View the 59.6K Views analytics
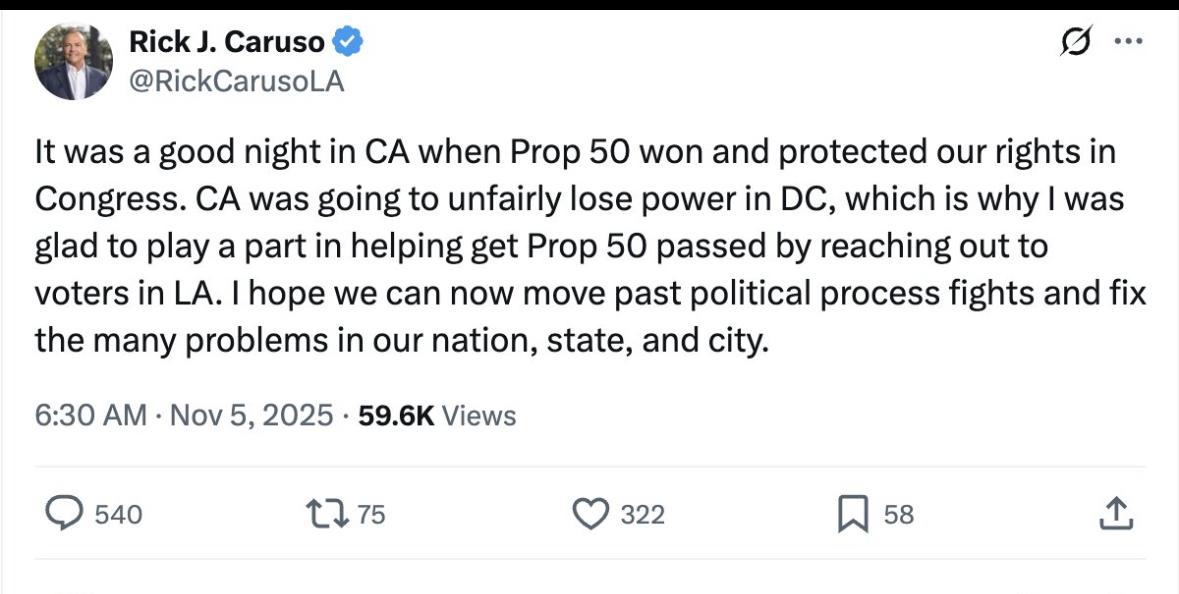1179x594 pixels. pyautogui.click(x=395, y=415)
